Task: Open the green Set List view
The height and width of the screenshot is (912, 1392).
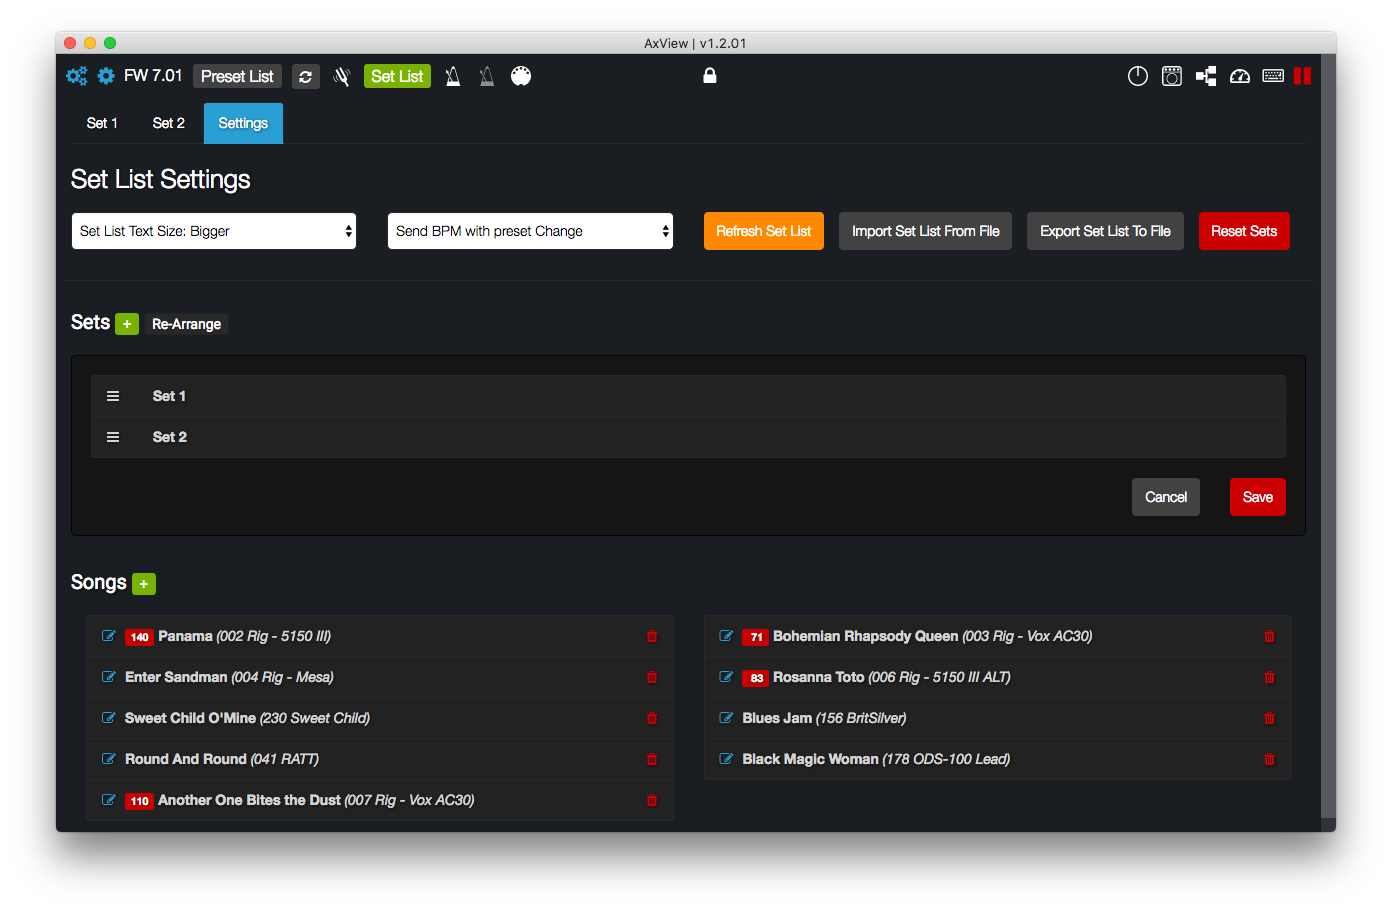Action: 397,76
